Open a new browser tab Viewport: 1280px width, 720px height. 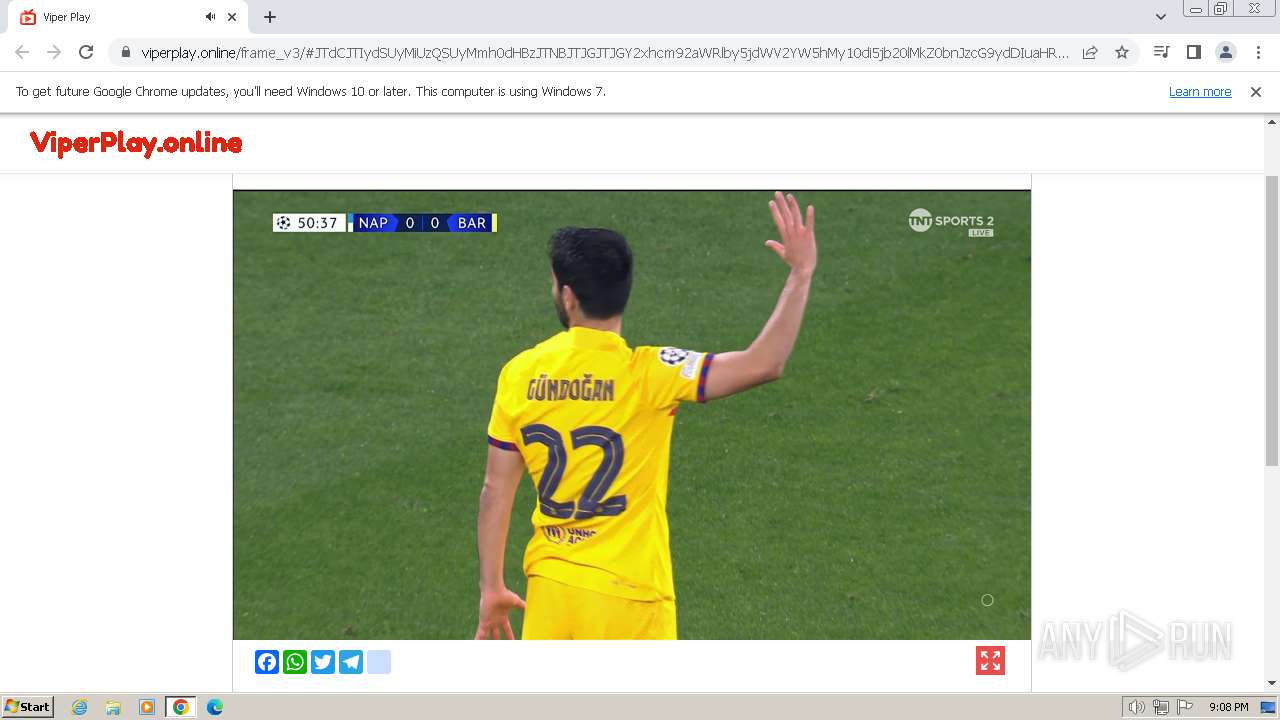coord(270,17)
